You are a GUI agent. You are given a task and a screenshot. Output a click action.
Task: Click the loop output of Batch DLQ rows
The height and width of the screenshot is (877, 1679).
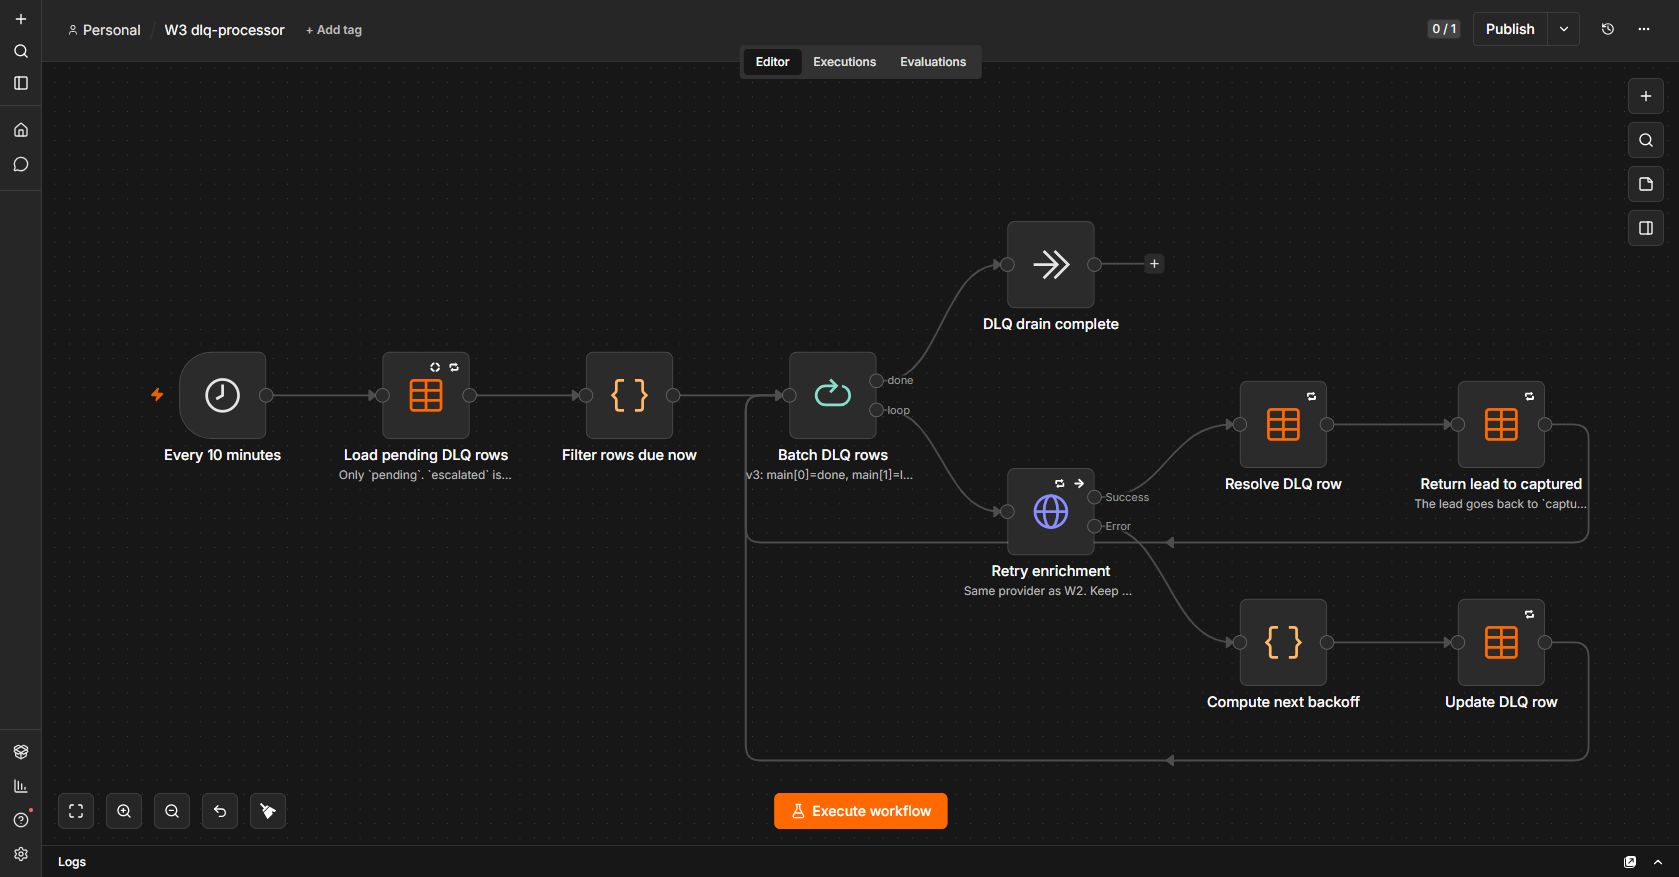(877, 410)
